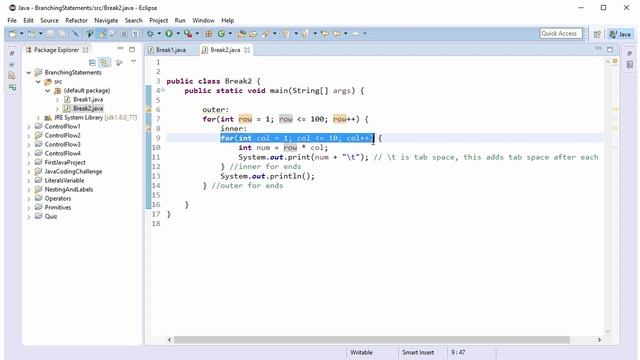Click the New file toolbar icon
The width and height of the screenshot is (640, 360).
click(x=13, y=34)
